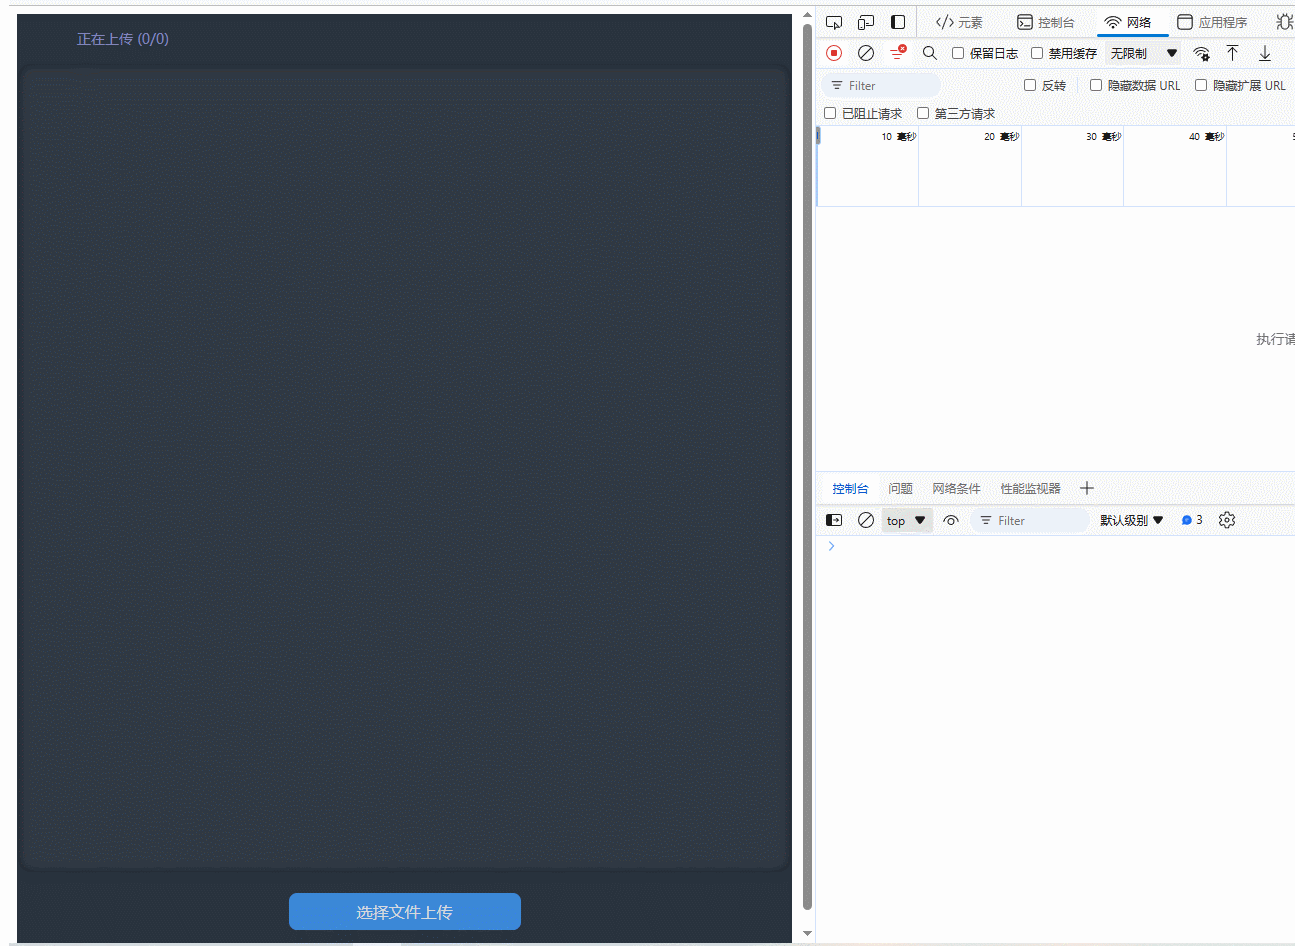The width and height of the screenshot is (1295, 946).
Task: Open network search magnifier
Action: coord(930,53)
